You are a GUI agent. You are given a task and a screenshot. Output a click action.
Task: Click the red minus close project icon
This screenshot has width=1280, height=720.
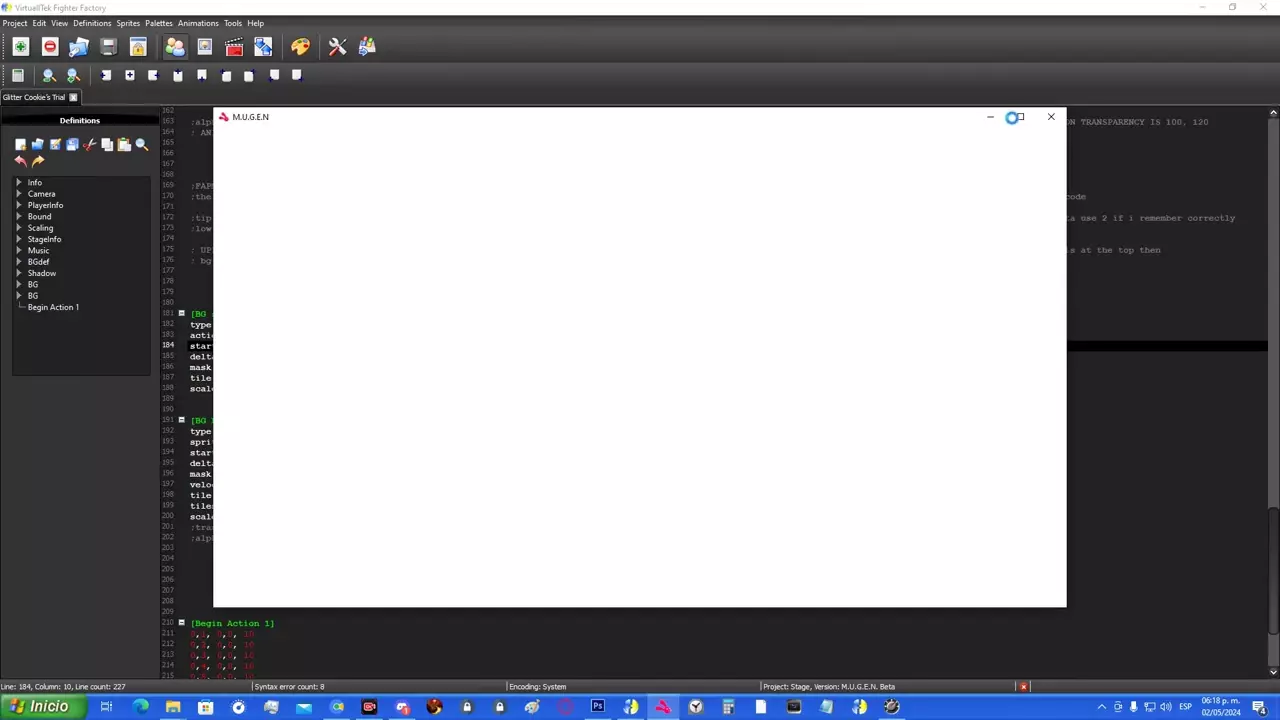(50, 47)
